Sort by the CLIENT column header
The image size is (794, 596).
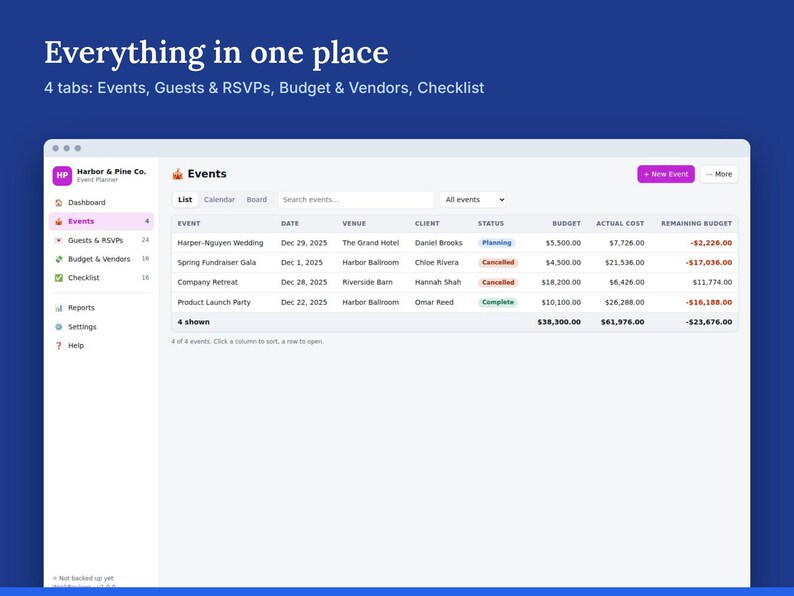pyautogui.click(x=427, y=223)
